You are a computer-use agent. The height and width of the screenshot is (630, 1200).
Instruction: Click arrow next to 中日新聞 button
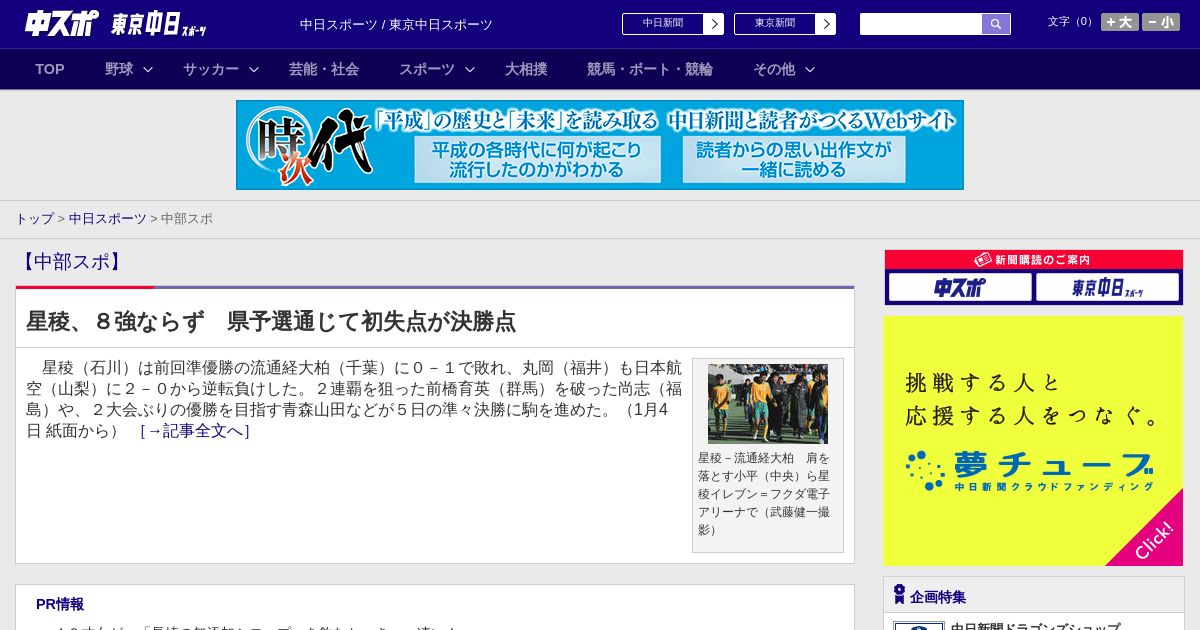pyautogui.click(x=714, y=24)
